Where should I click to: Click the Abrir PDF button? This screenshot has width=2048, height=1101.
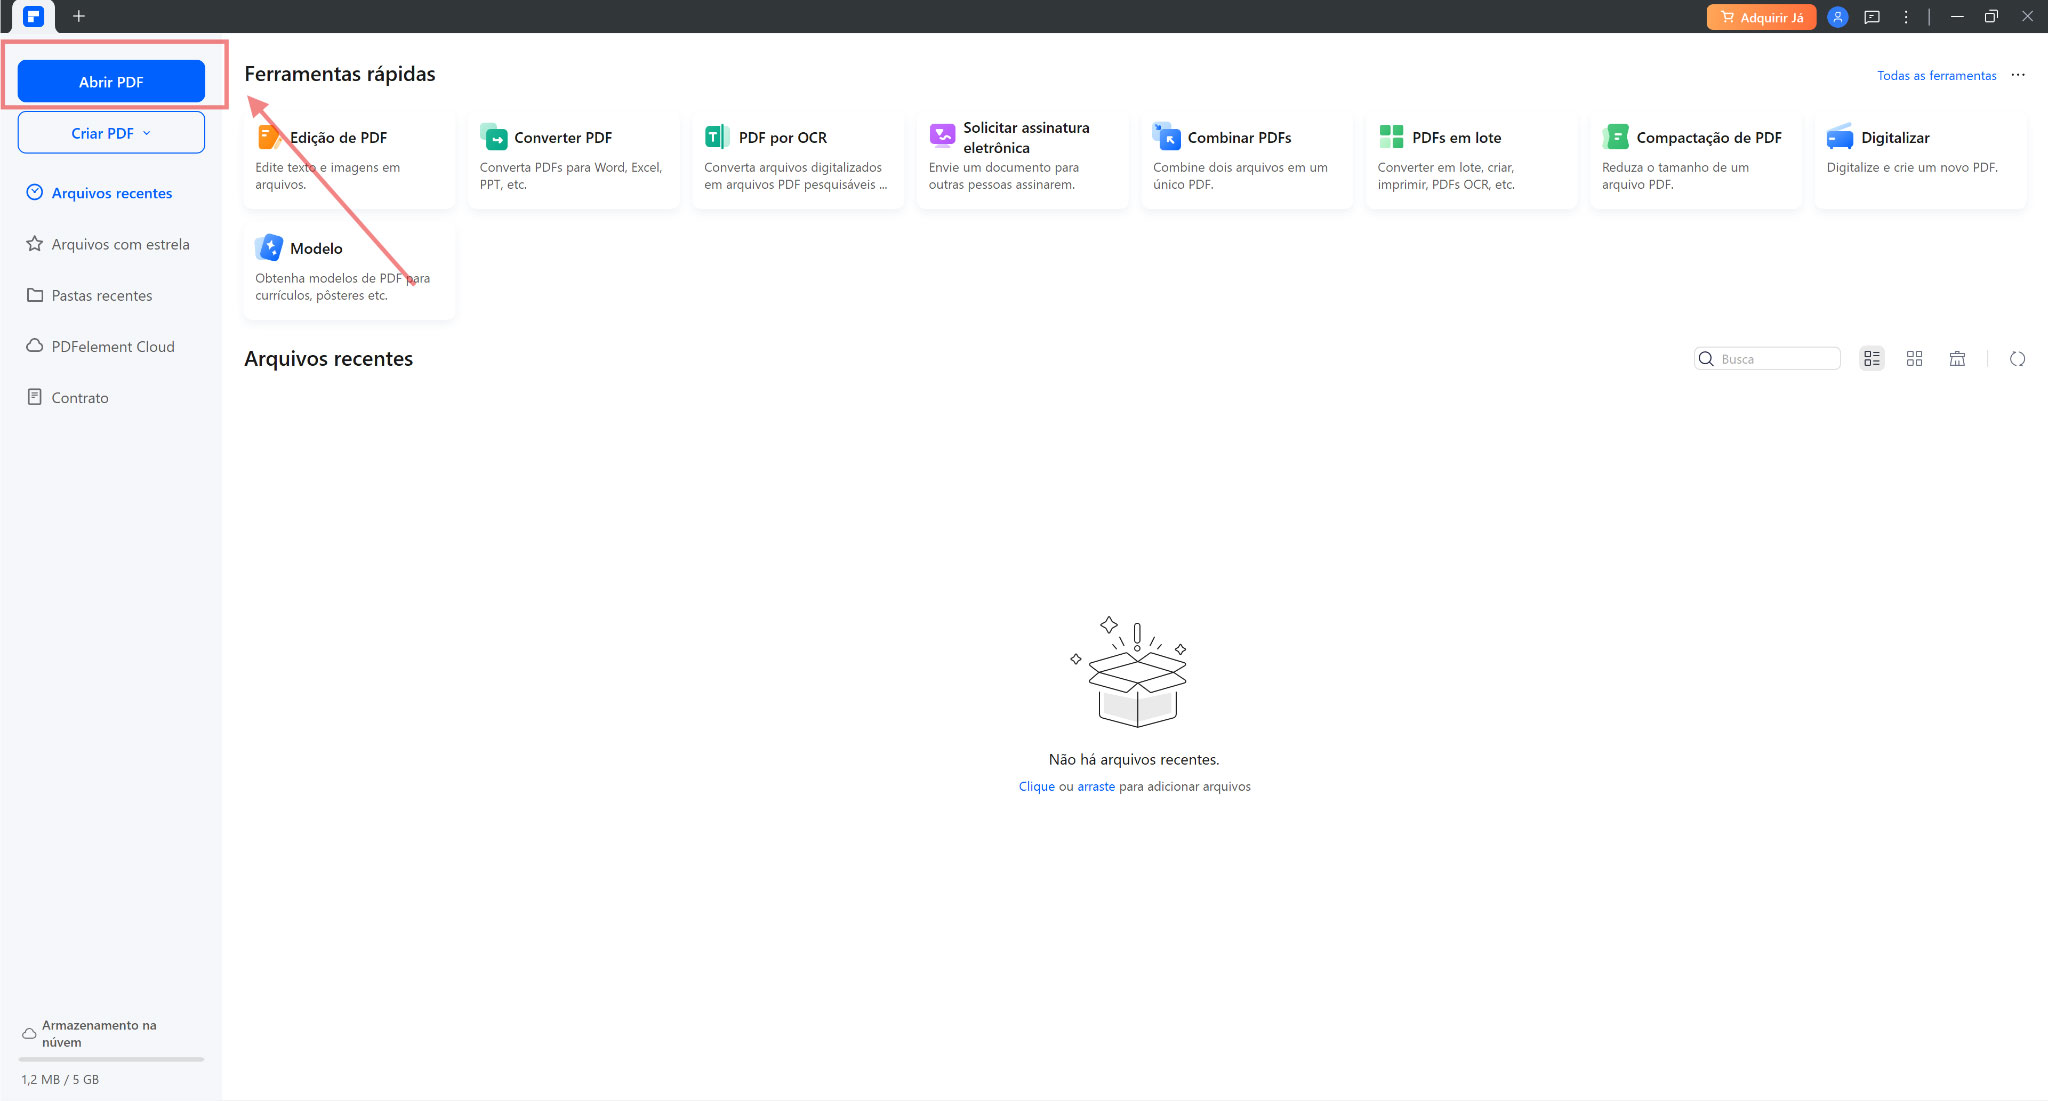tap(111, 81)
